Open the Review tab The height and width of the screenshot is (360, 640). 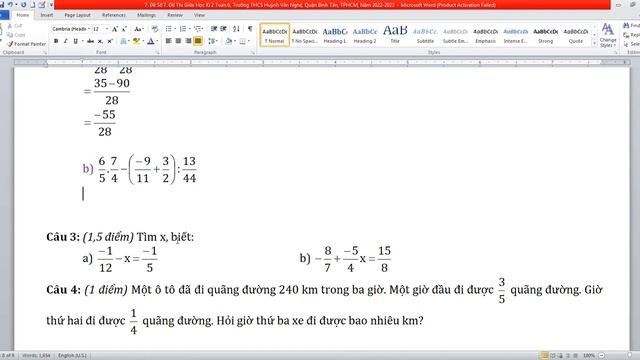point(175,15)
